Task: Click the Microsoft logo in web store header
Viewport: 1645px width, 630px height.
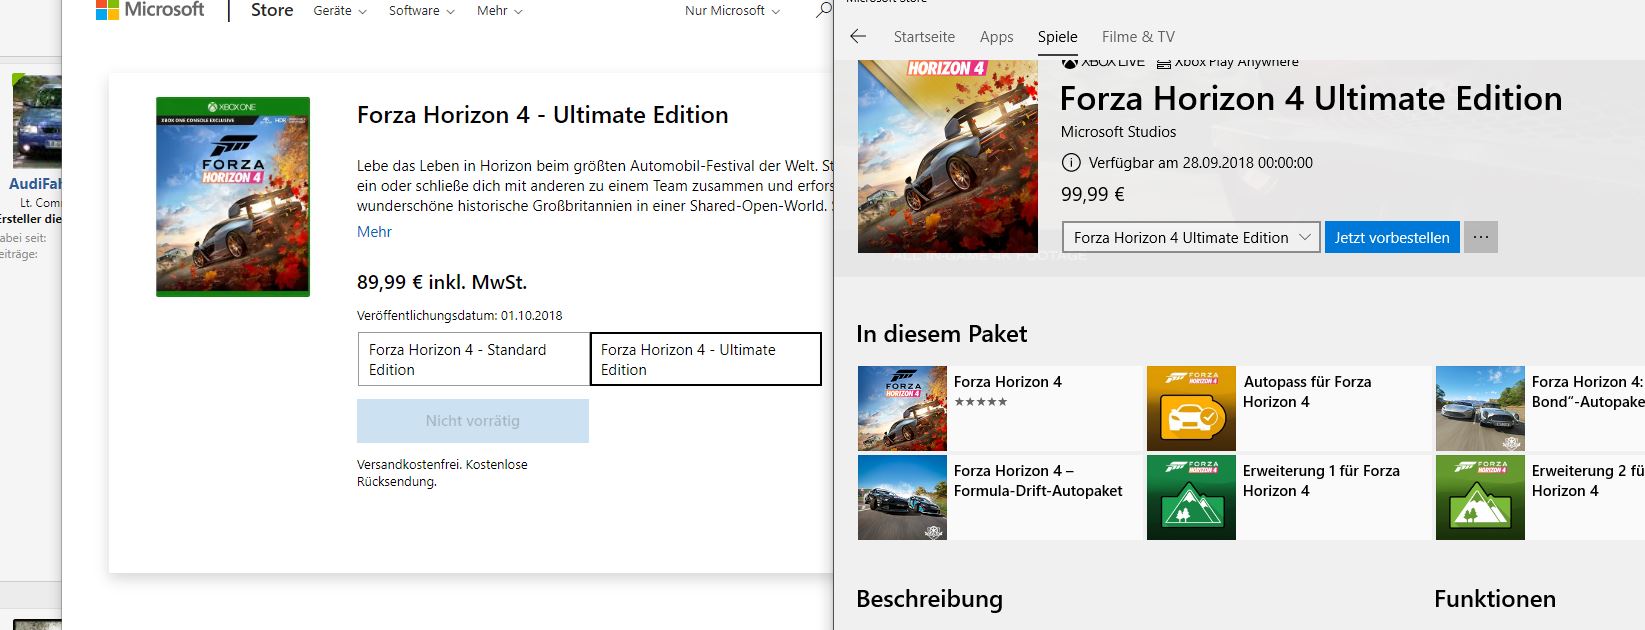Action: tap(150, 10)
